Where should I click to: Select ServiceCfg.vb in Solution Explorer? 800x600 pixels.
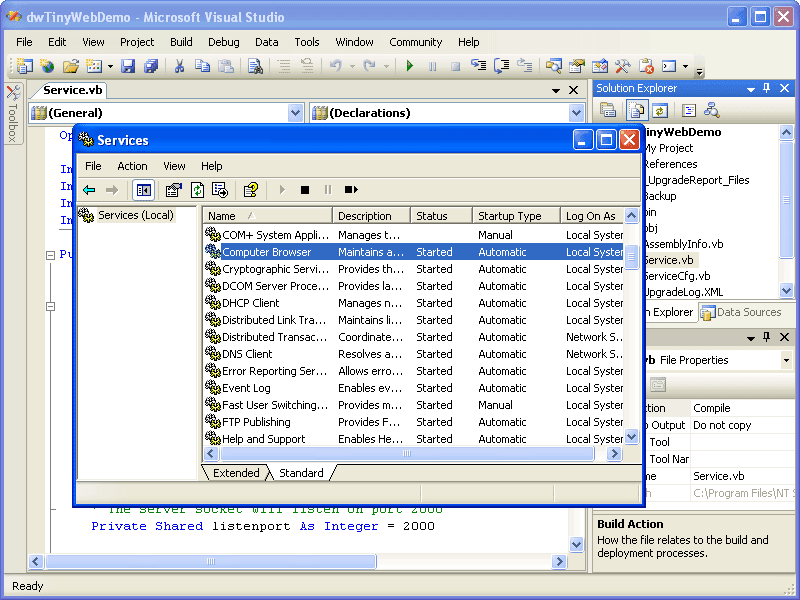677,276
